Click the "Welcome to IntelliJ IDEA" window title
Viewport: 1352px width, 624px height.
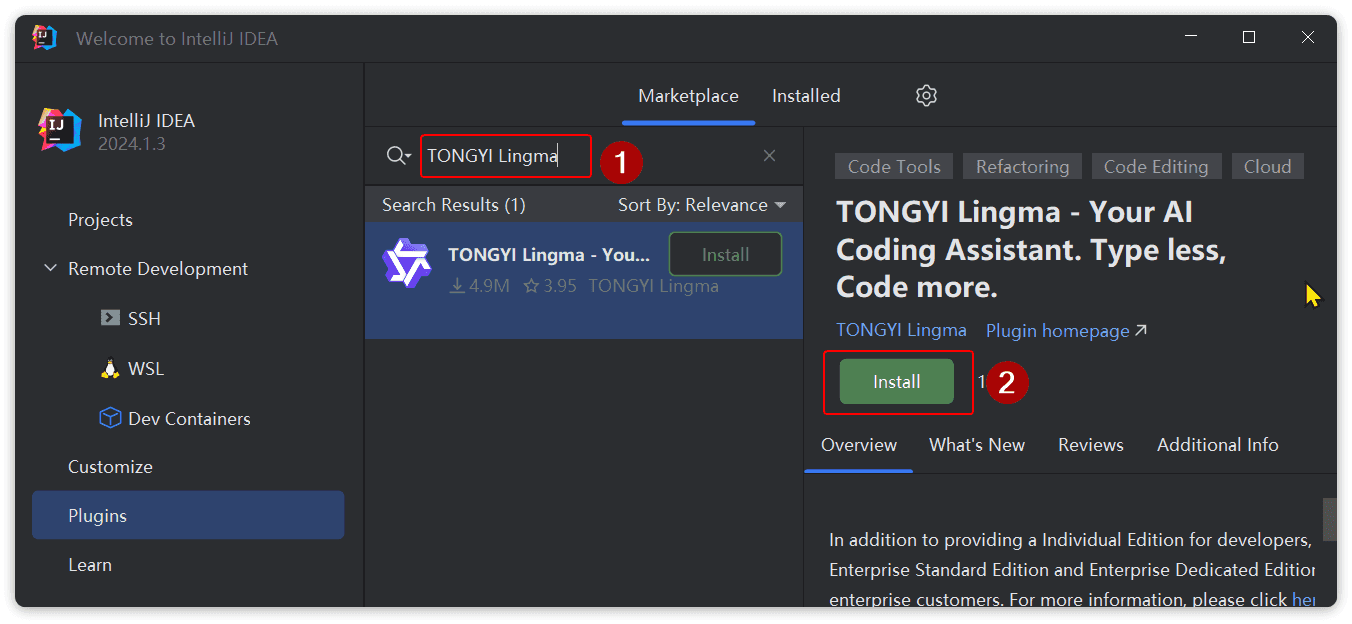(x=177, y=39)
